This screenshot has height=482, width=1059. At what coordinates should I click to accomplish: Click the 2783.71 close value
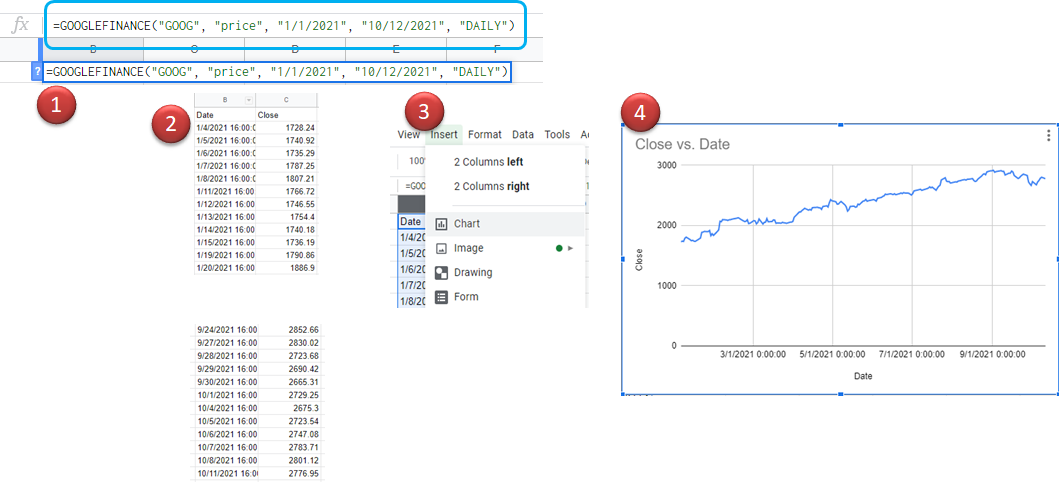pyautogui.click(x=303, y=447)
